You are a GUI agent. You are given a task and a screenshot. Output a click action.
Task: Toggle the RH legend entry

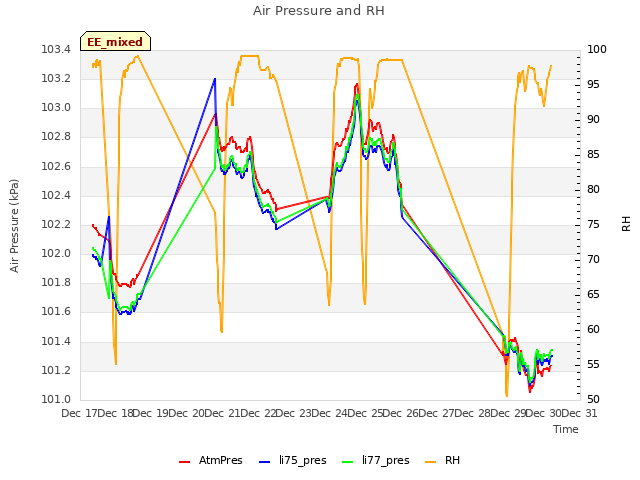(442, 460)
